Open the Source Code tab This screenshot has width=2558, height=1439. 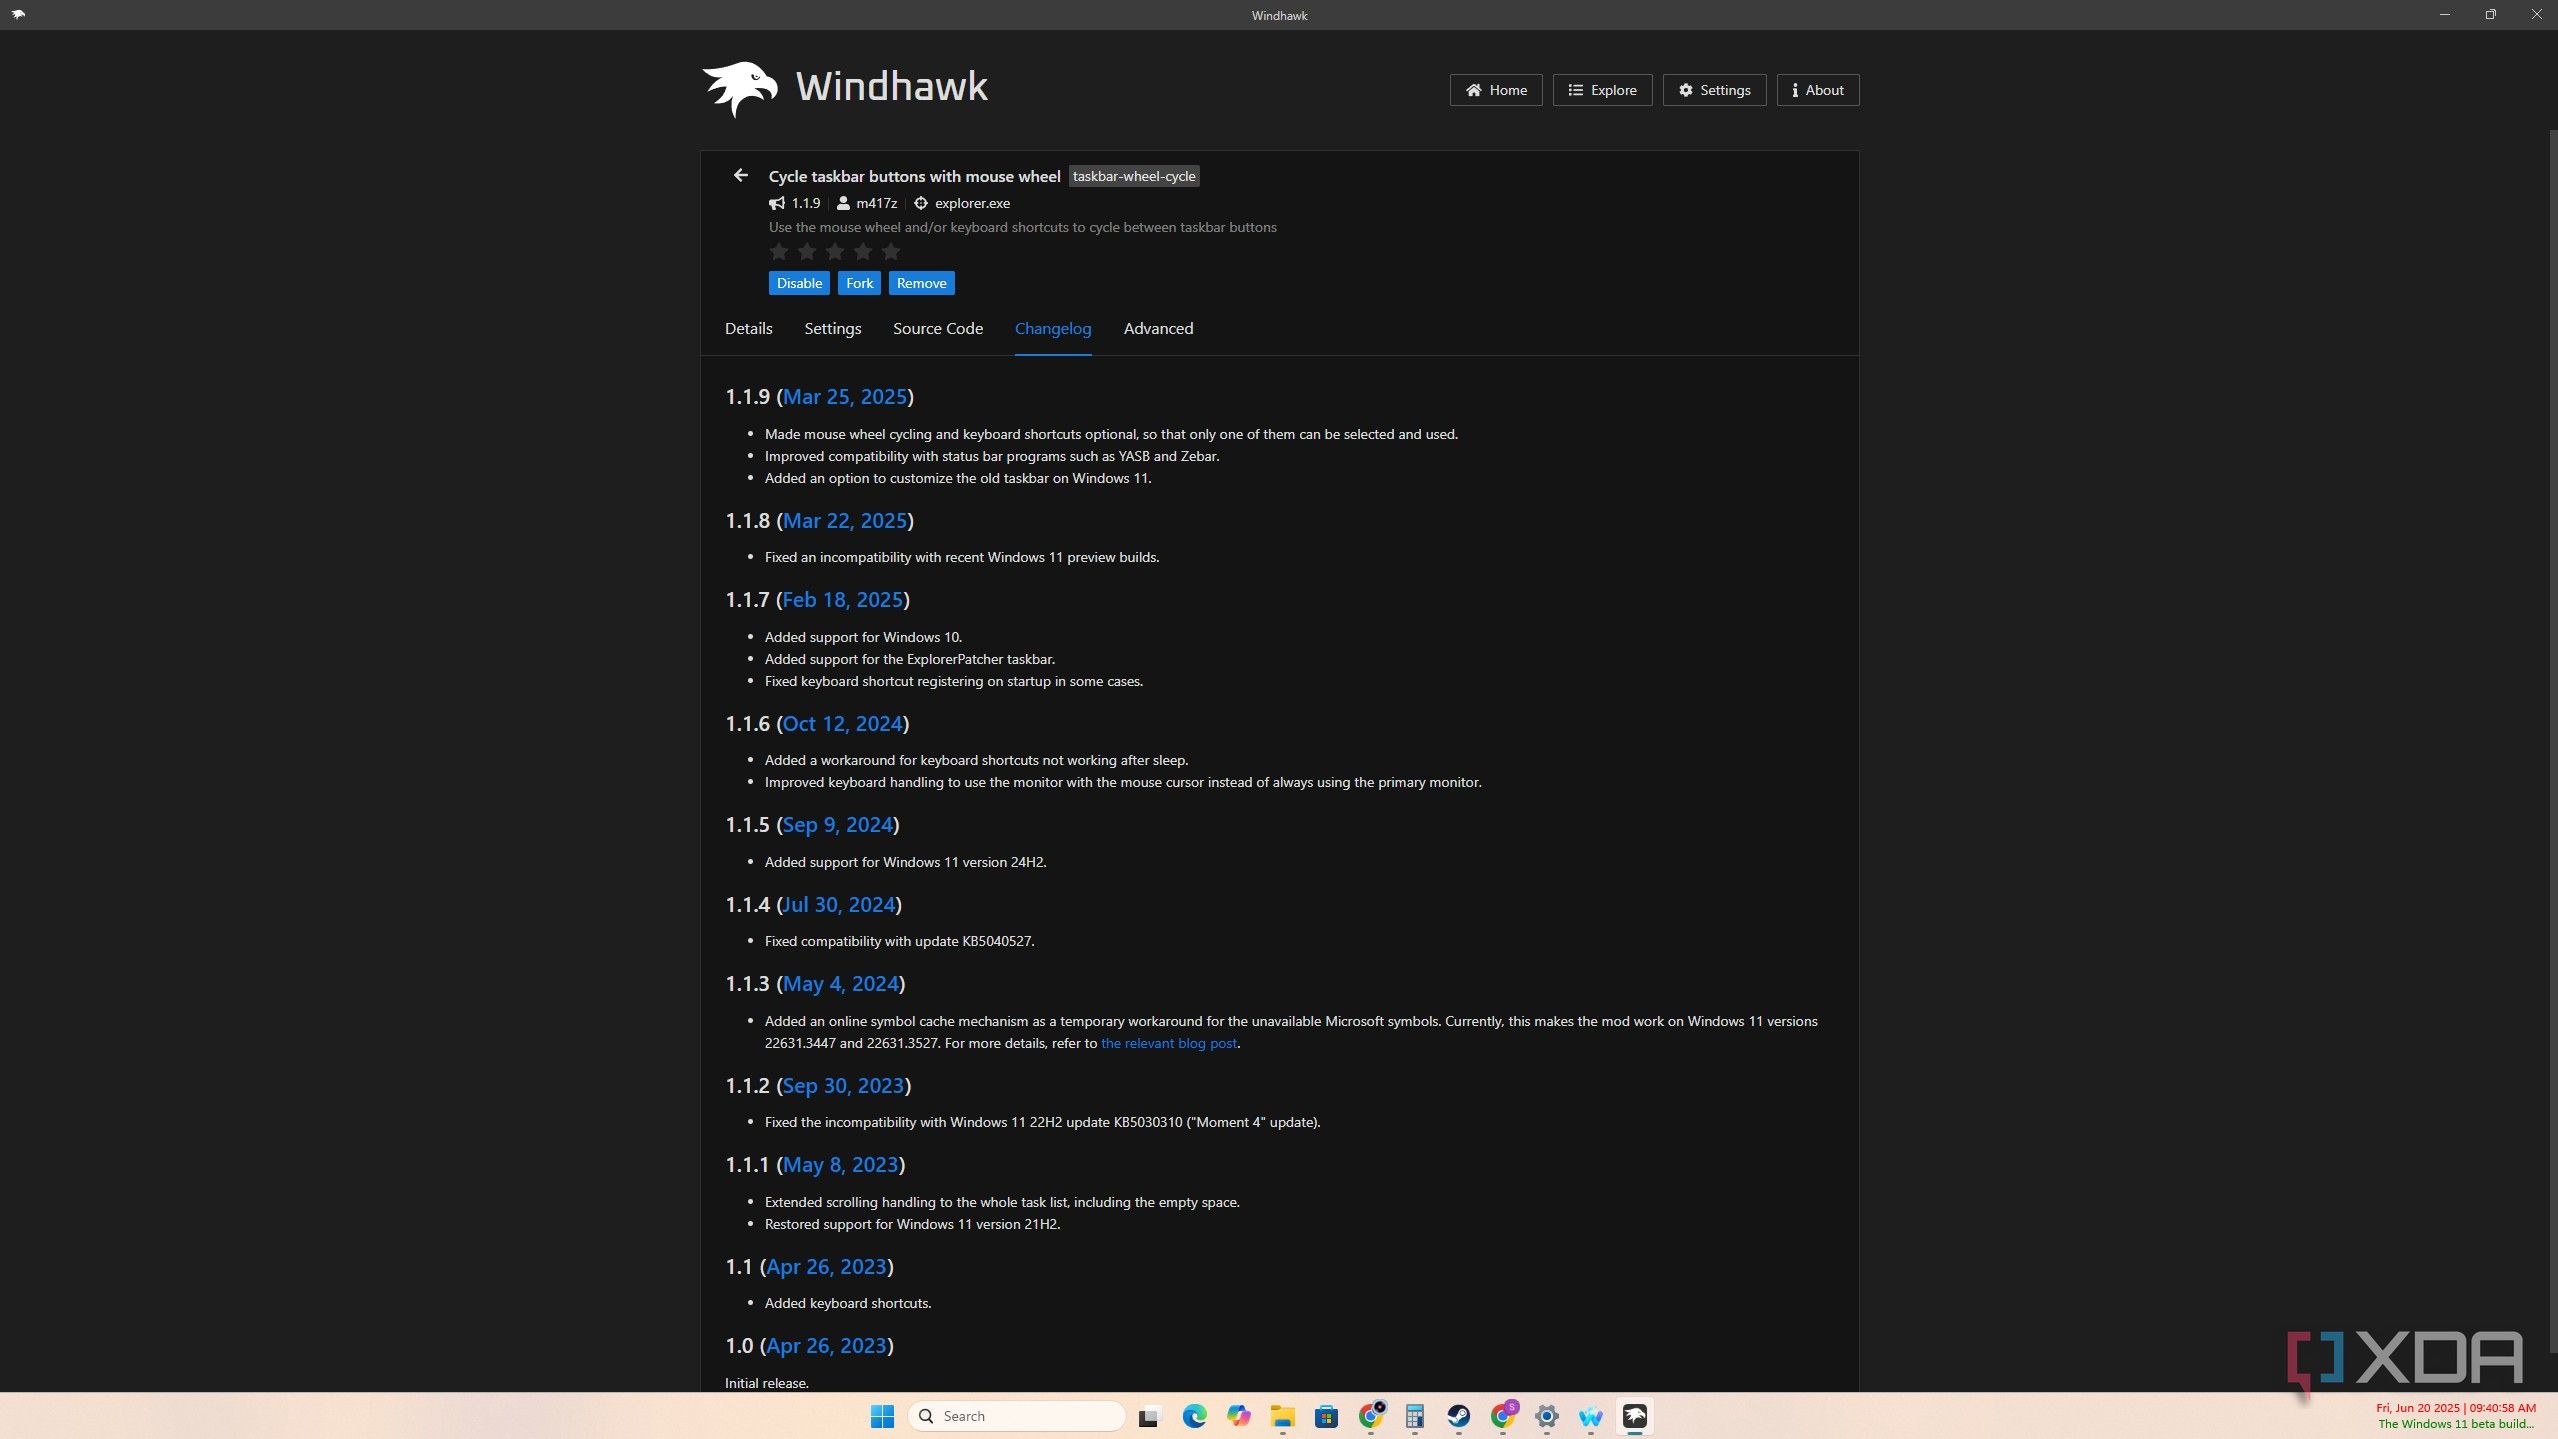pyautogui.click(x=937, y=328)
